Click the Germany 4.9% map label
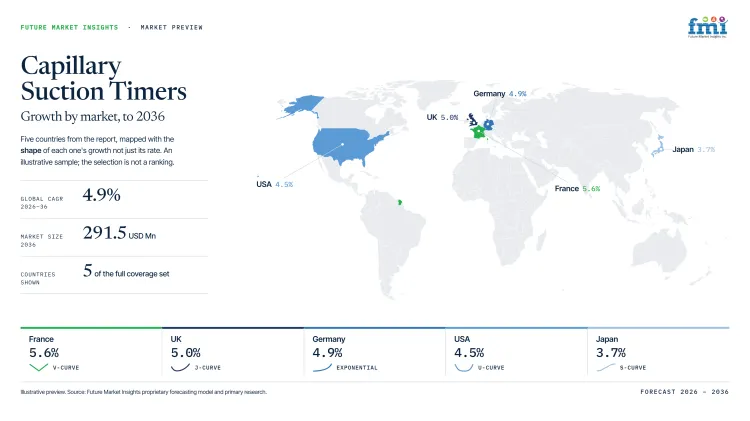Viewport: 750px width, 421px height. tap(500, 94)
